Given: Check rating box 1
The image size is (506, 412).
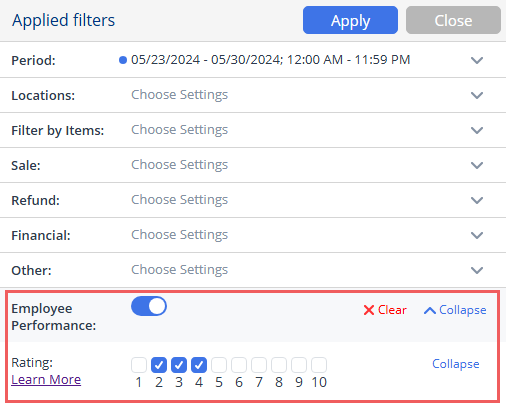Looking at the screenshot, I should [x=139, y=365].
